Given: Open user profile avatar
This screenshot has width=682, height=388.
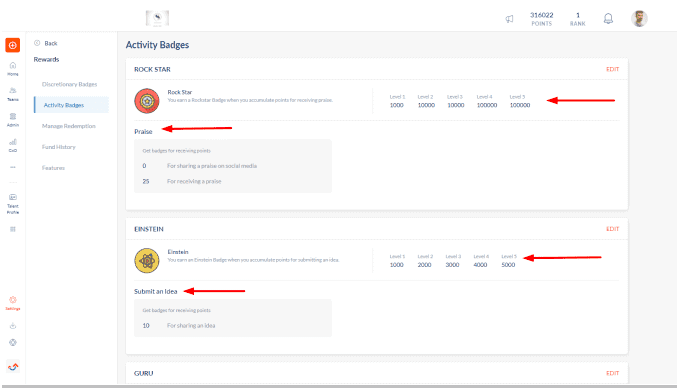Looking at the screenshot, I should tap(639, 19).
